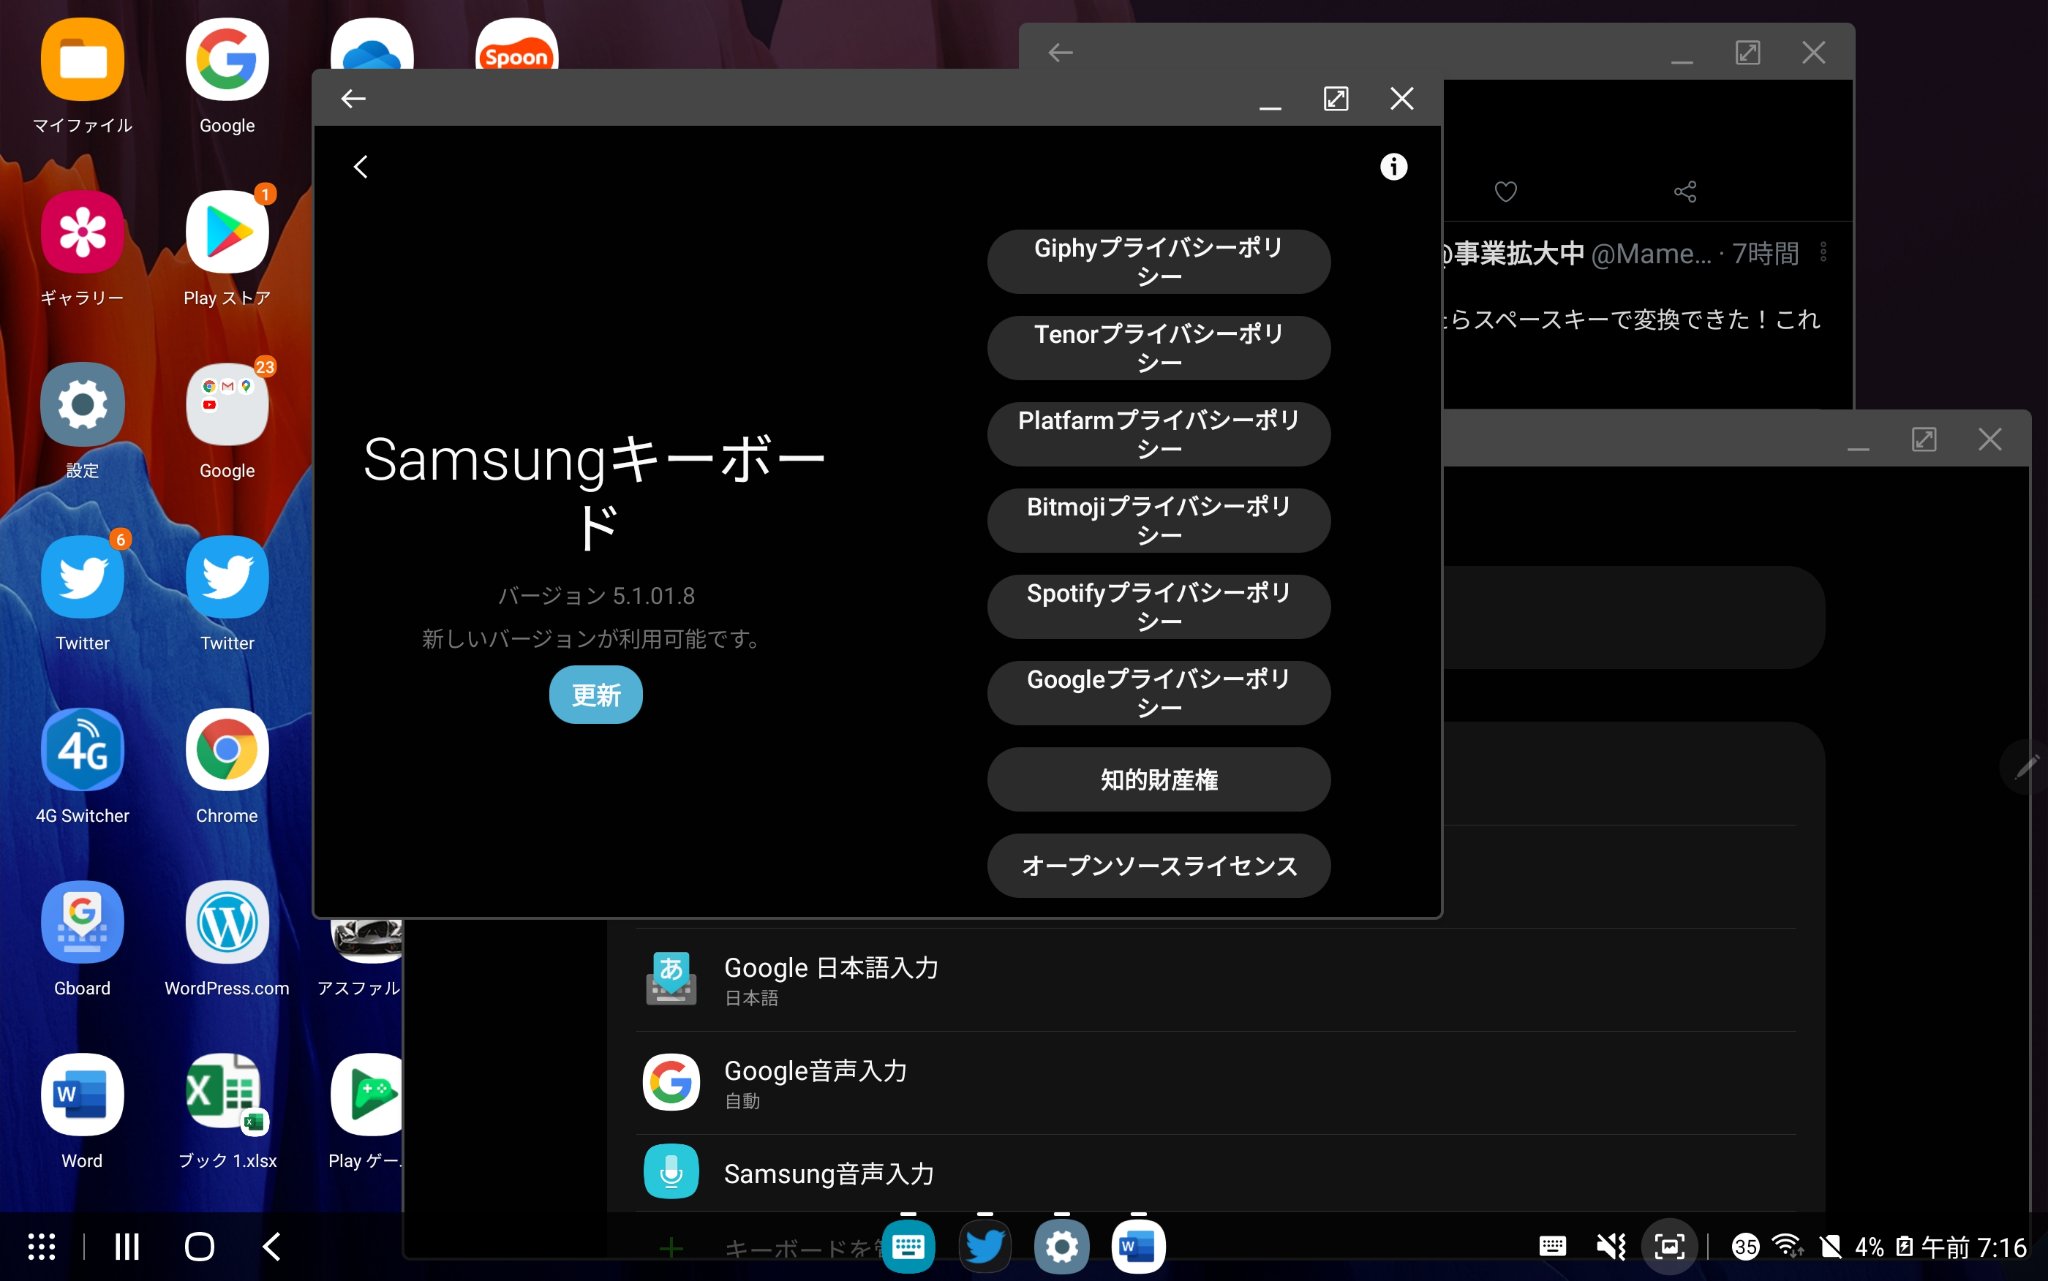Open Word app on the home screen
Screen dimensions: 2048x1281
pos(82,1095)
